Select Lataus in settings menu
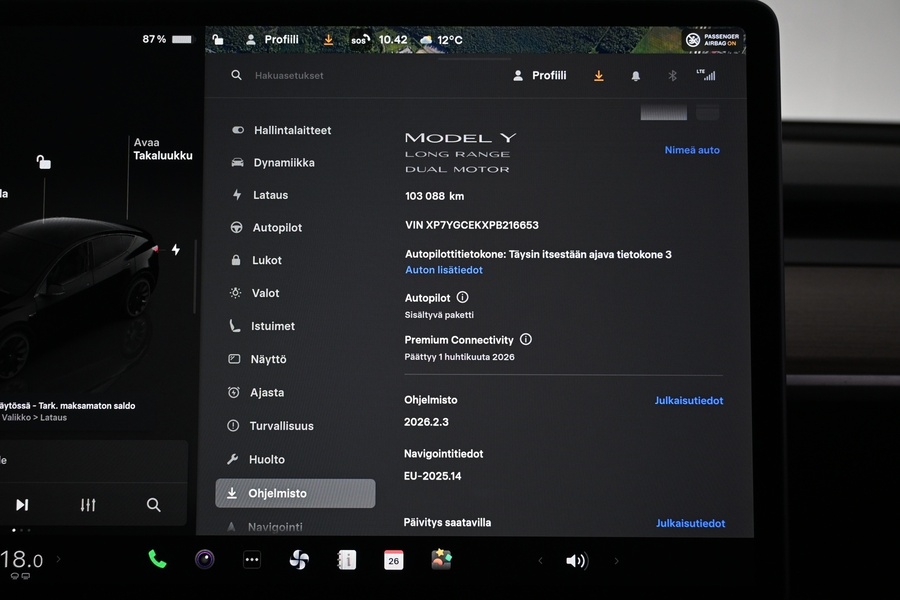Screen dimensions: 900x600 [x=270, y=195]
